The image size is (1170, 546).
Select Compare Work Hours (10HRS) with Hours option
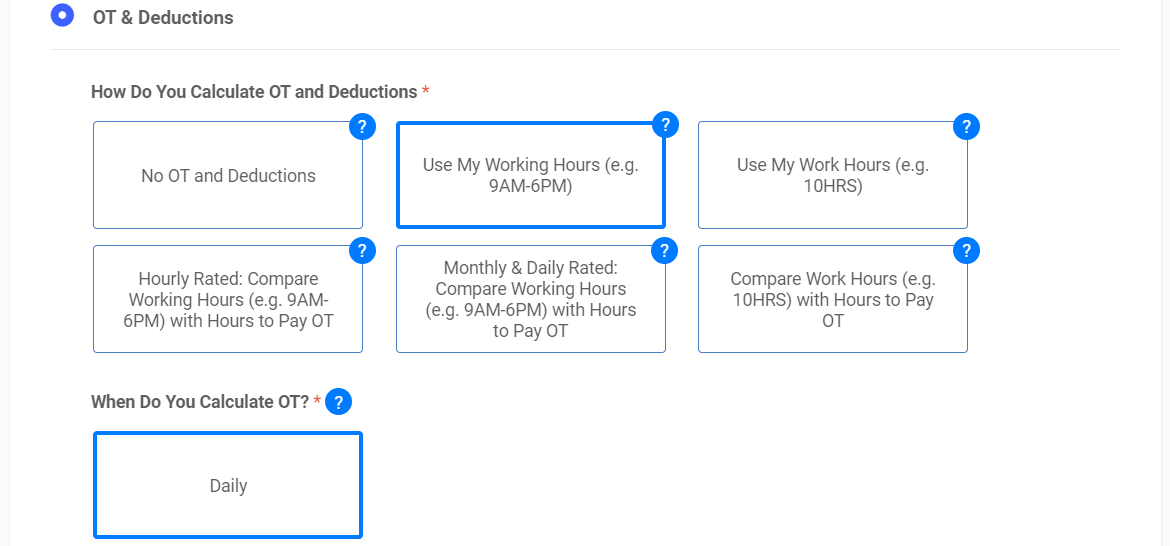[832, 300]
